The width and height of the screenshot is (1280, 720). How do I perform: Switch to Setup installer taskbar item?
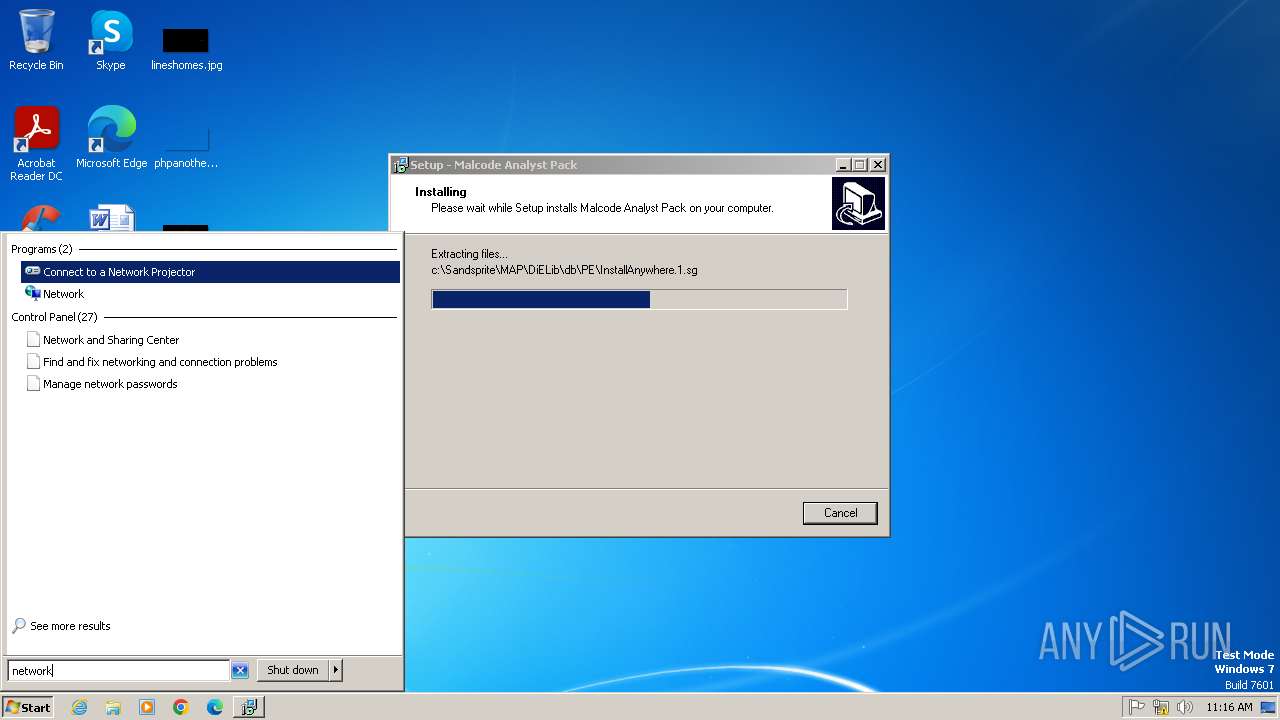click(248, 707)
